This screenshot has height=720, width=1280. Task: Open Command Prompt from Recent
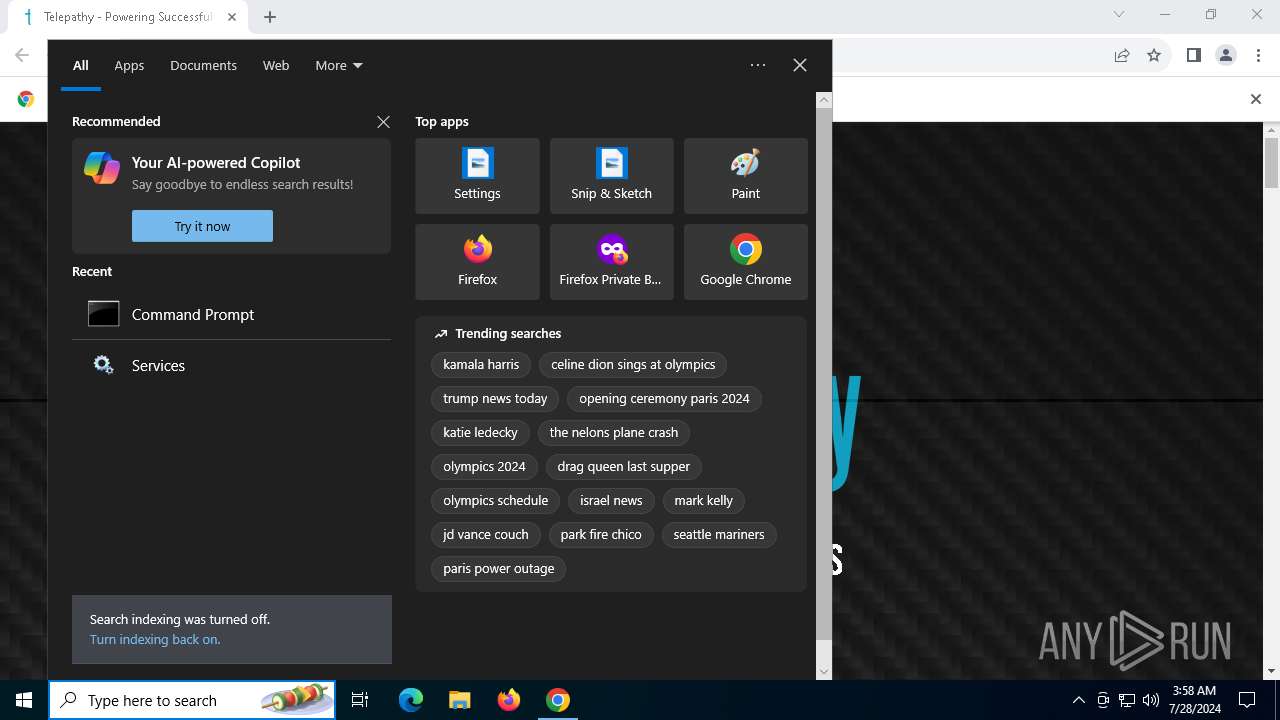(x=231, y=314)
